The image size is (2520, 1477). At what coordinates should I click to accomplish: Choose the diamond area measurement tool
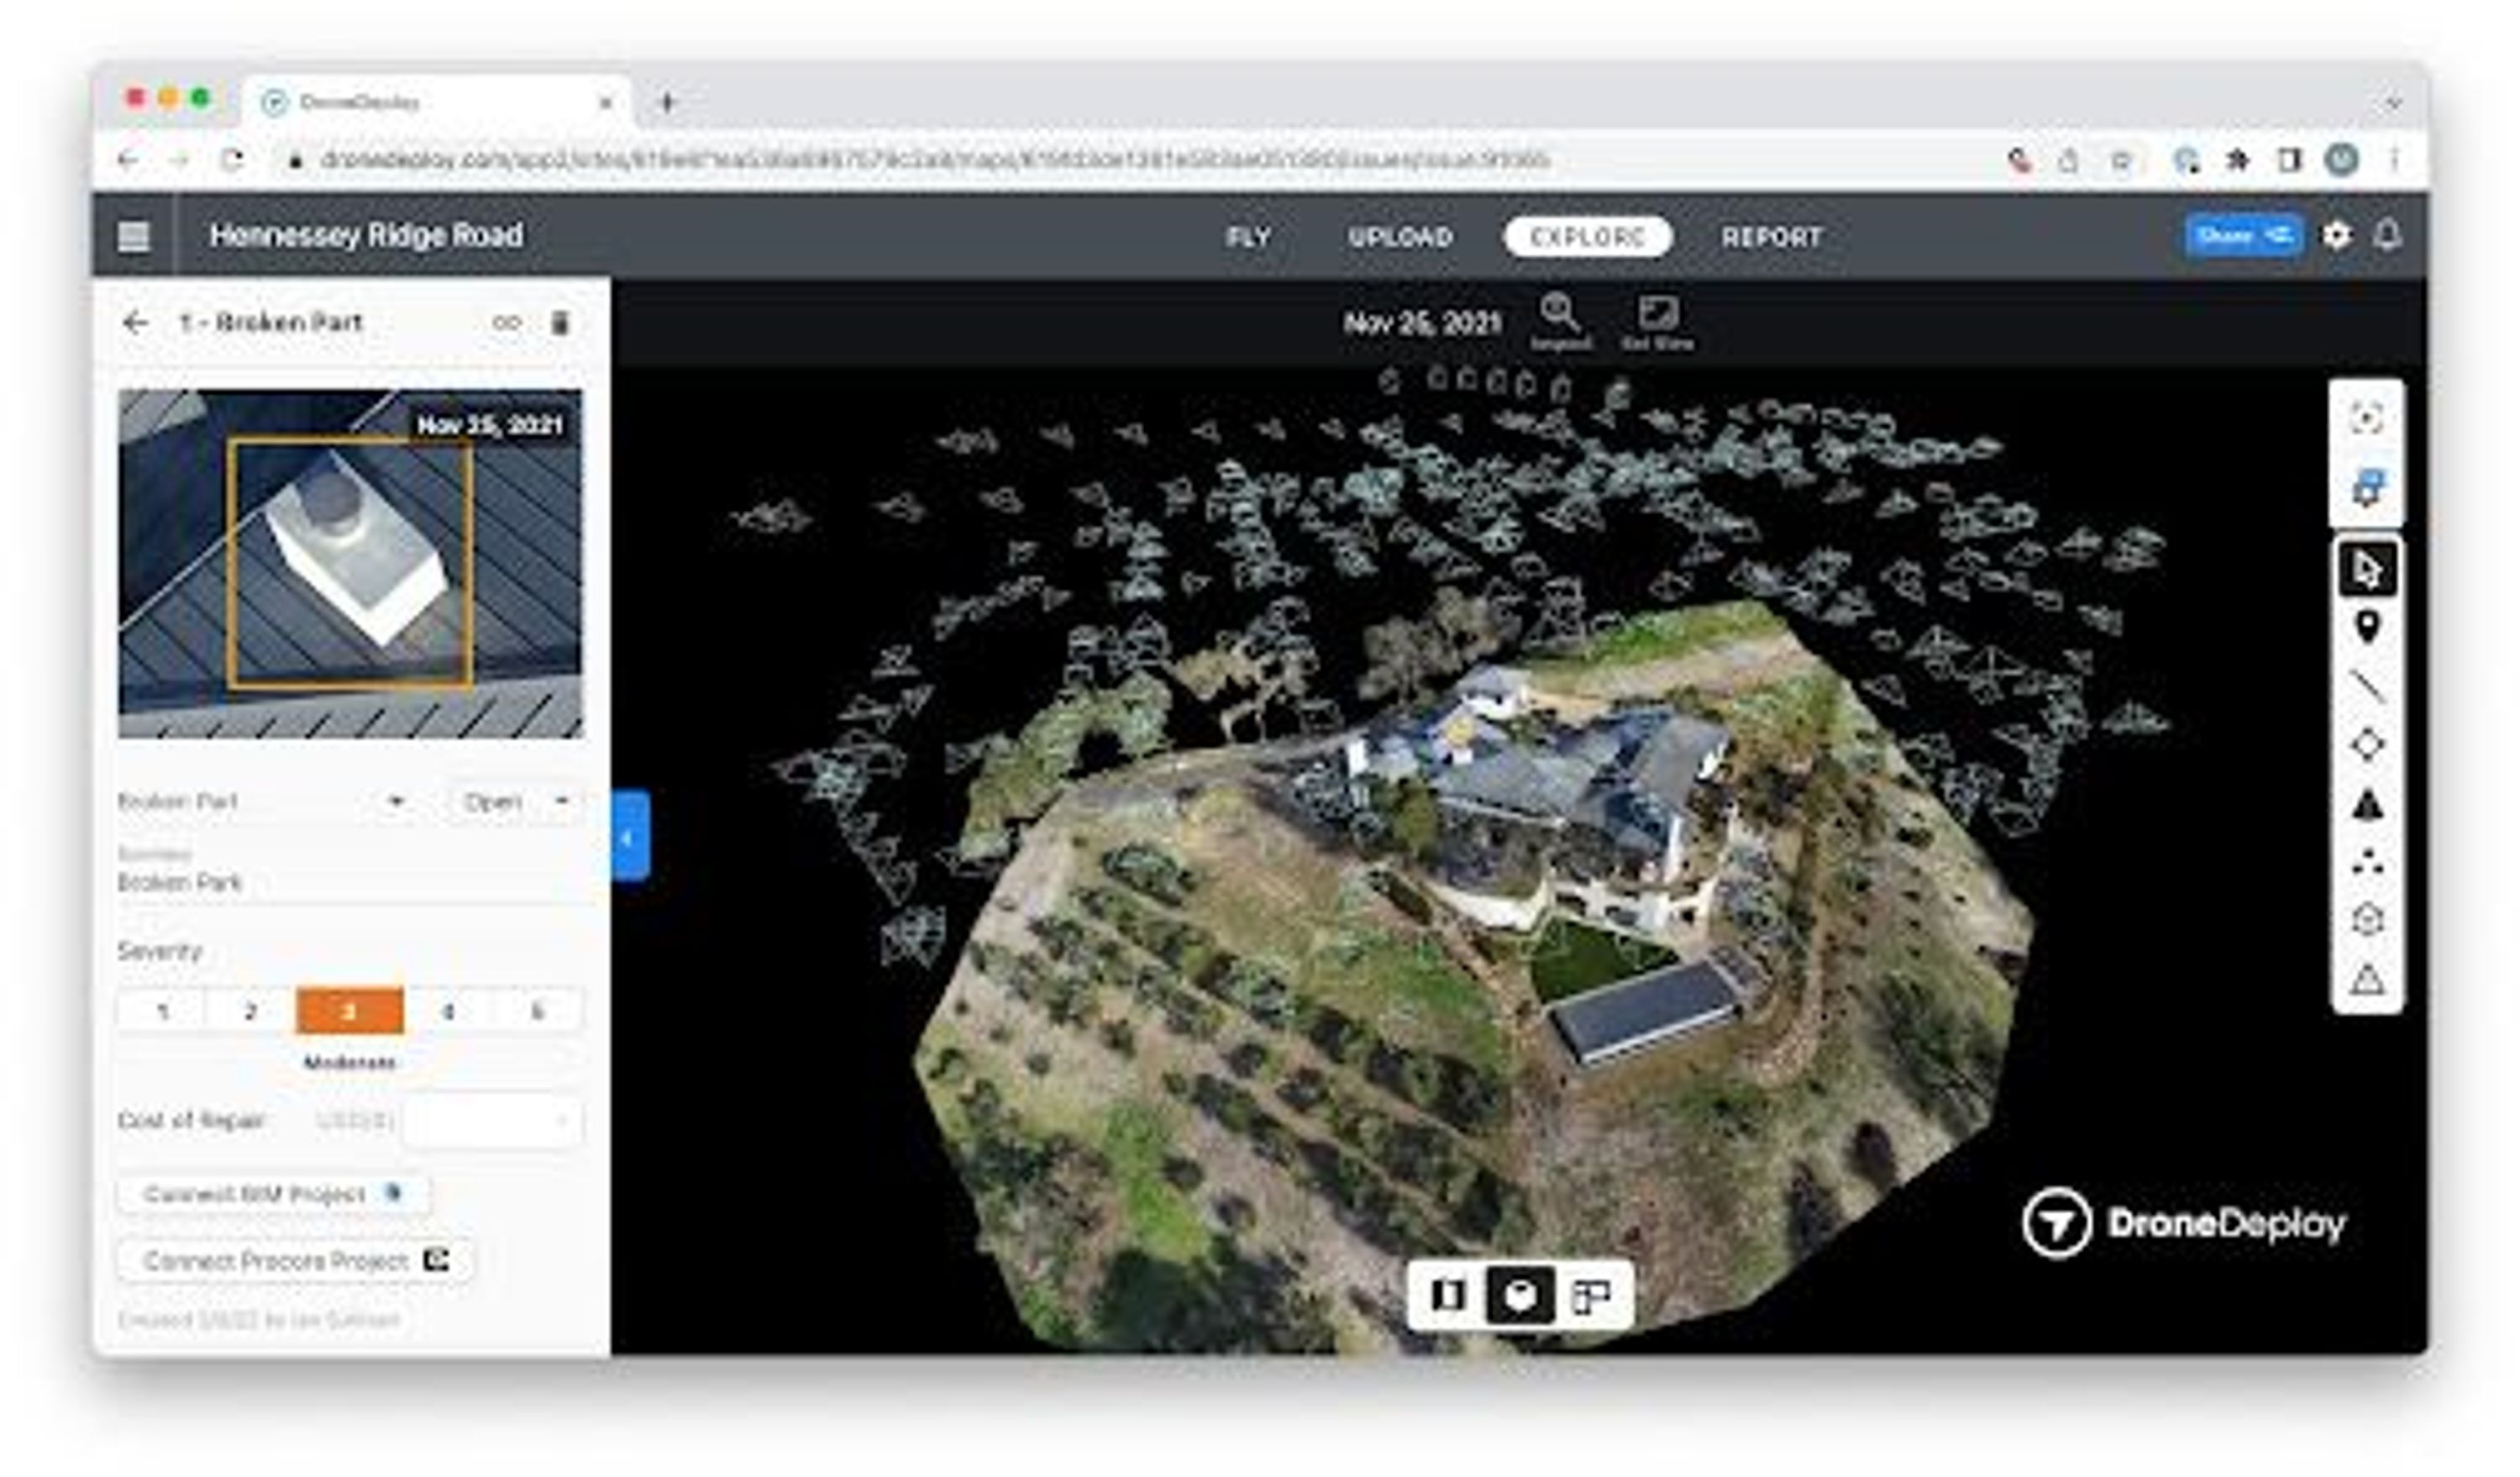click(x=2366, y=745)
